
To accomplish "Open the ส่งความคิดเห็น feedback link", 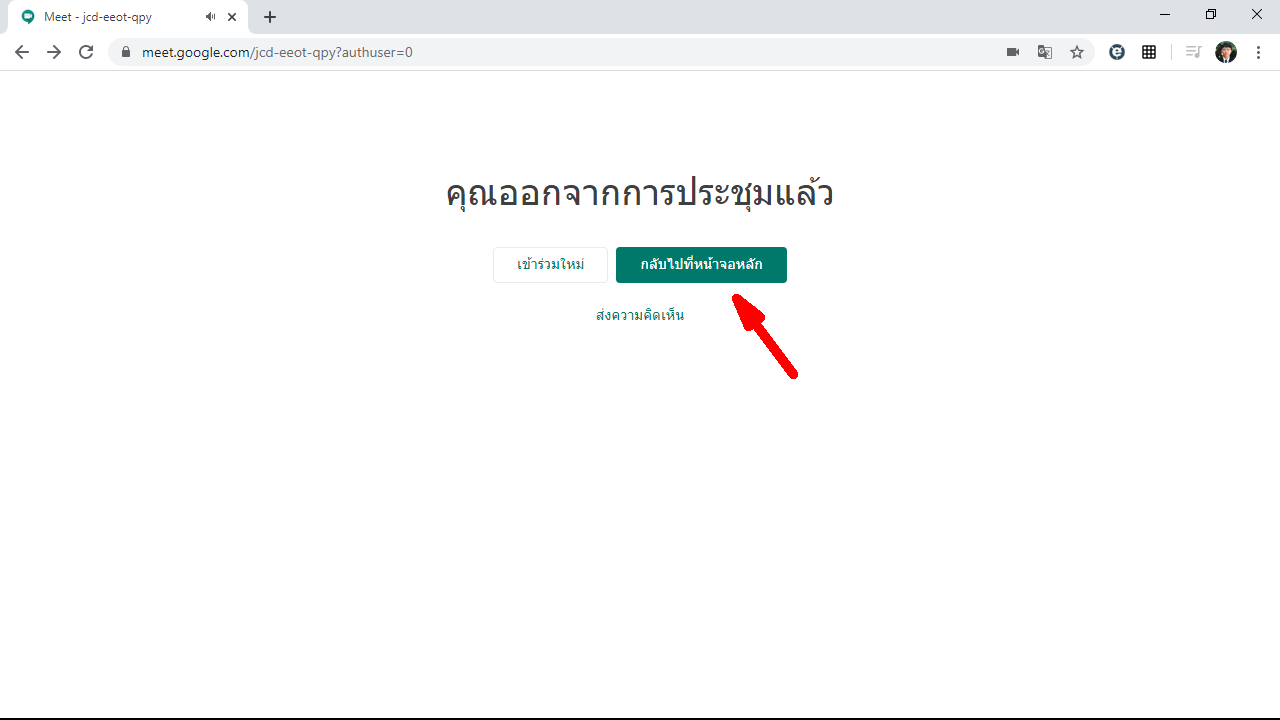I will [640, 315].
